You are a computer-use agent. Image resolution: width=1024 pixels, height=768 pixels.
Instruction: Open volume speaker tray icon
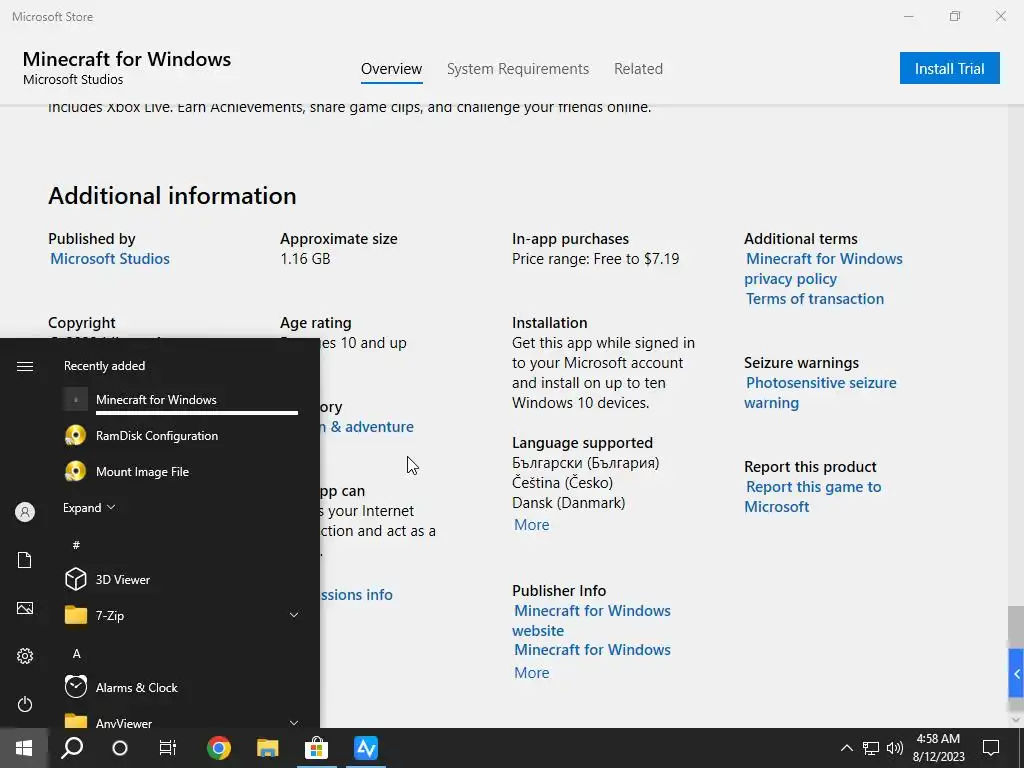pyautogui.click(x=895, y=748)
